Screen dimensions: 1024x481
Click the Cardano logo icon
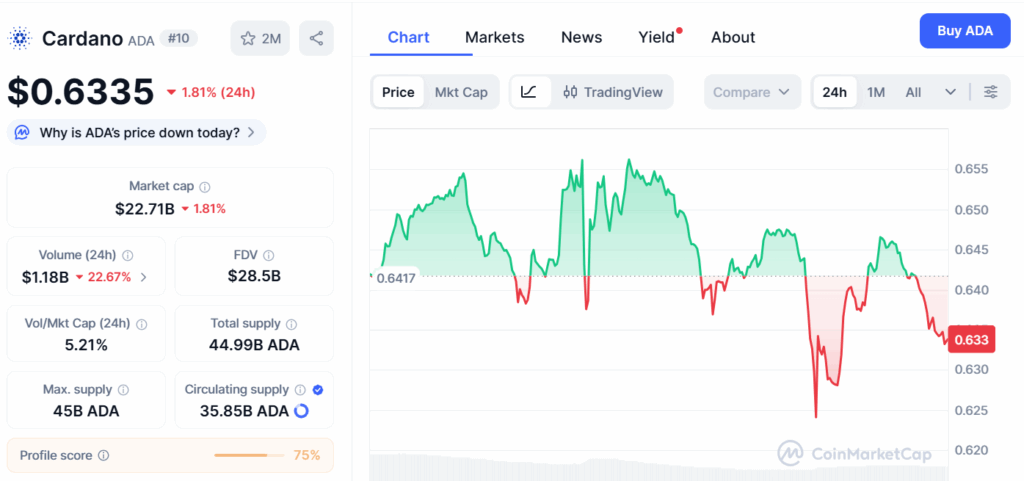click(20, 39)
